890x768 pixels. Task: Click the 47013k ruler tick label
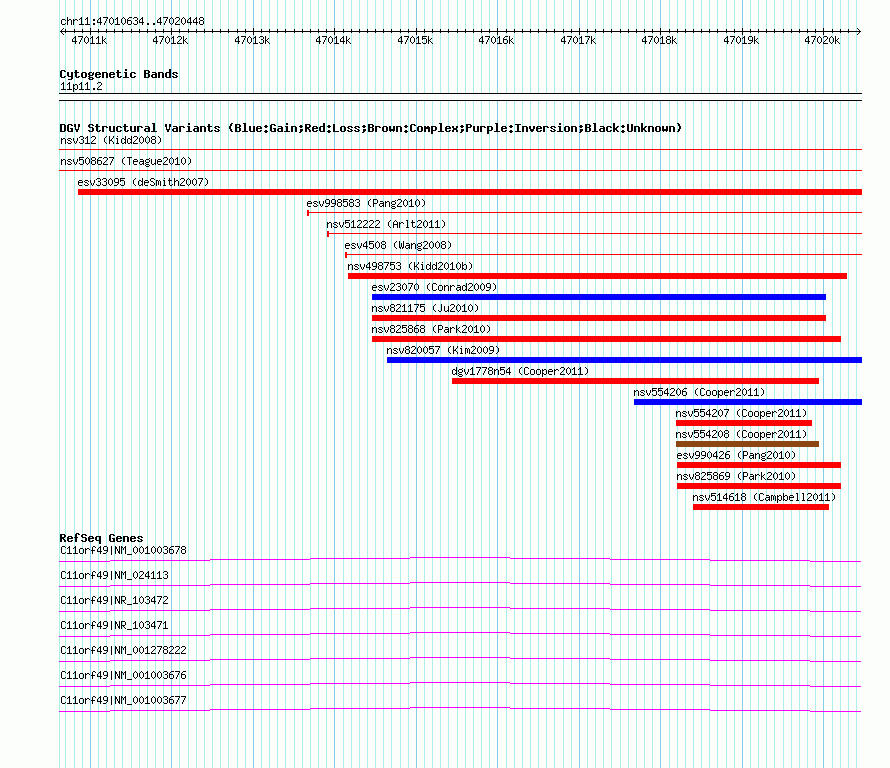252,40
